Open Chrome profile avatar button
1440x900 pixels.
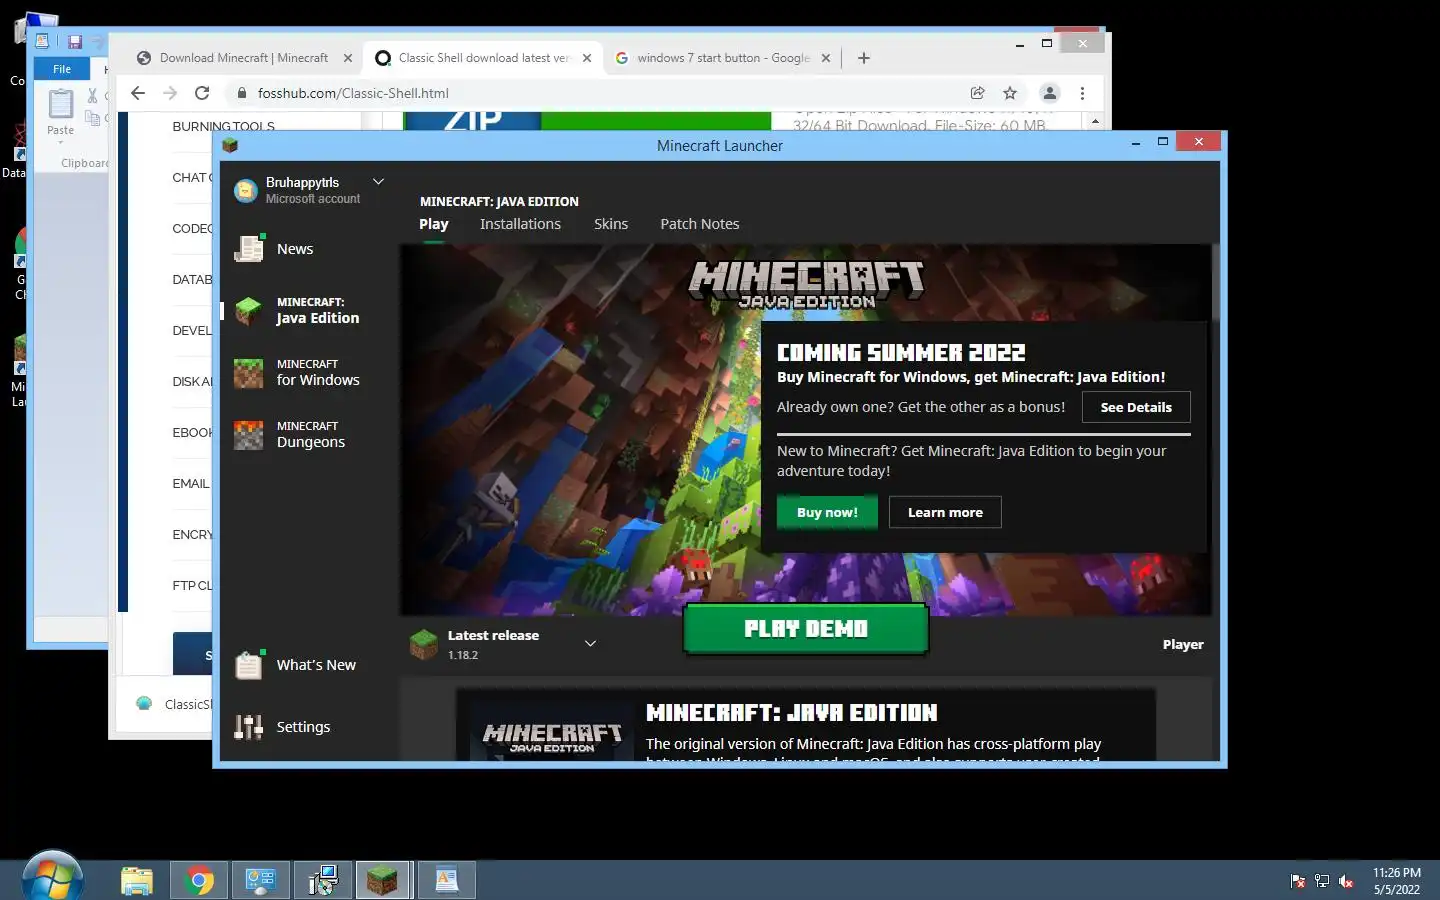tap(1050, 93)
